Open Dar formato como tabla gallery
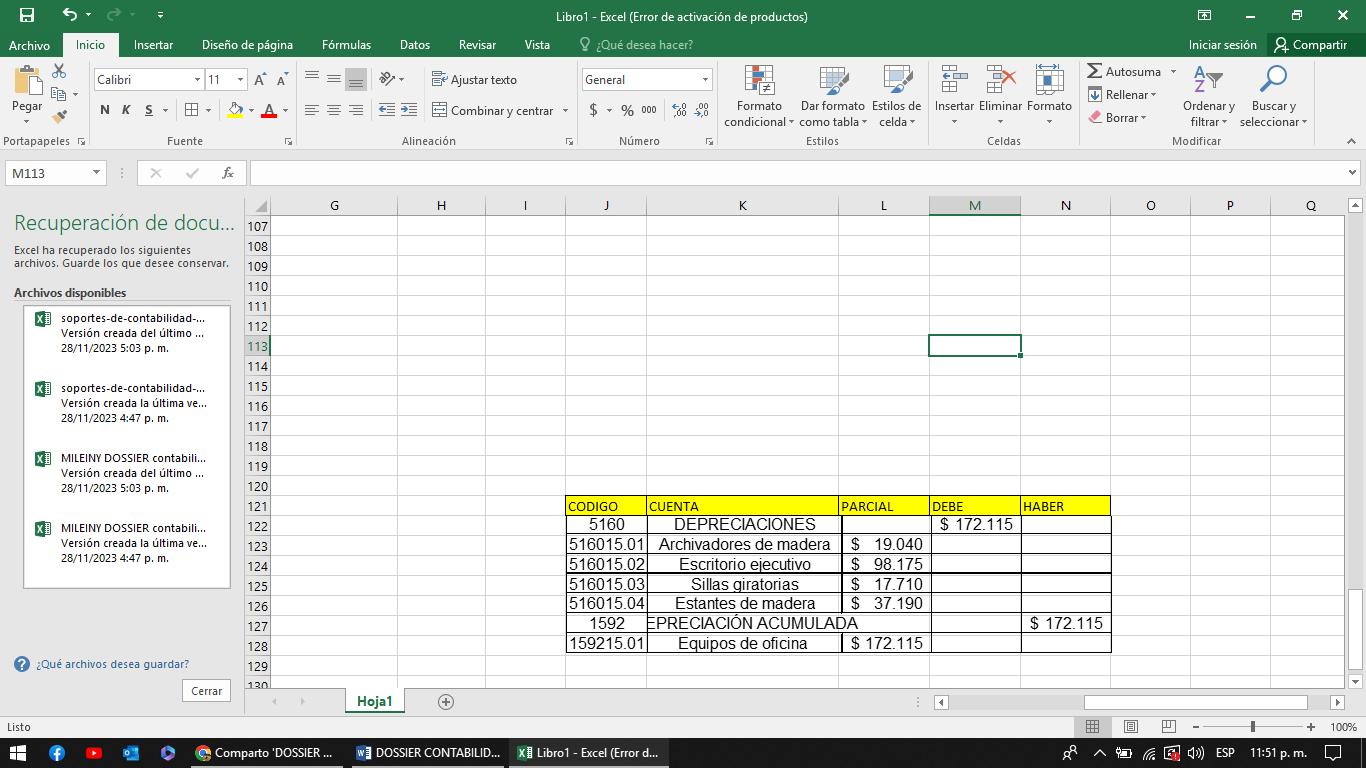 coord(832,96)
